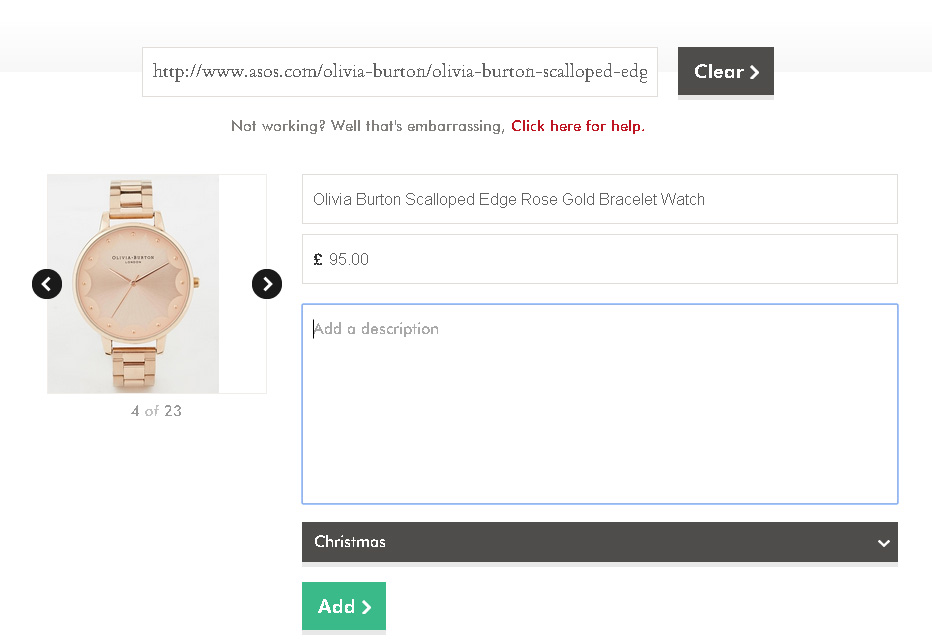
Task: Focus the product URL field
Action: (x=400, y=72)
